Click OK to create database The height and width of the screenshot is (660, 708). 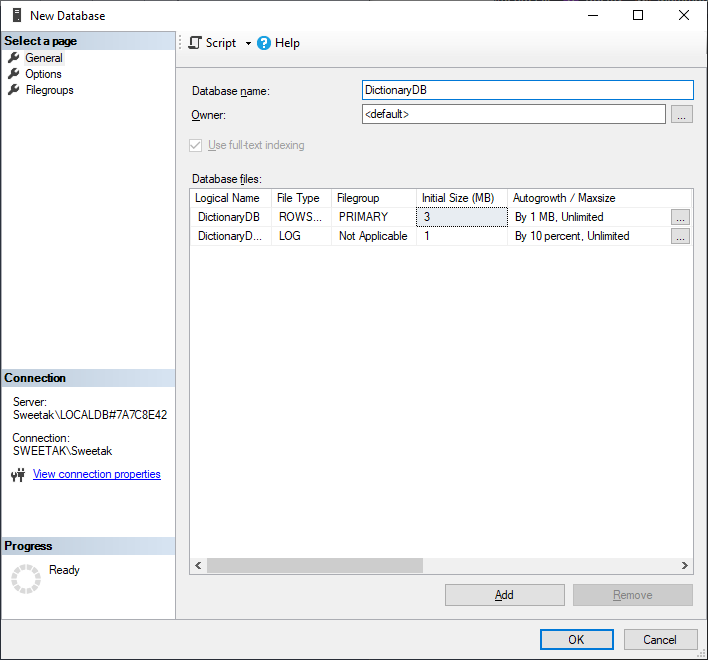click(x=577, y=640)
